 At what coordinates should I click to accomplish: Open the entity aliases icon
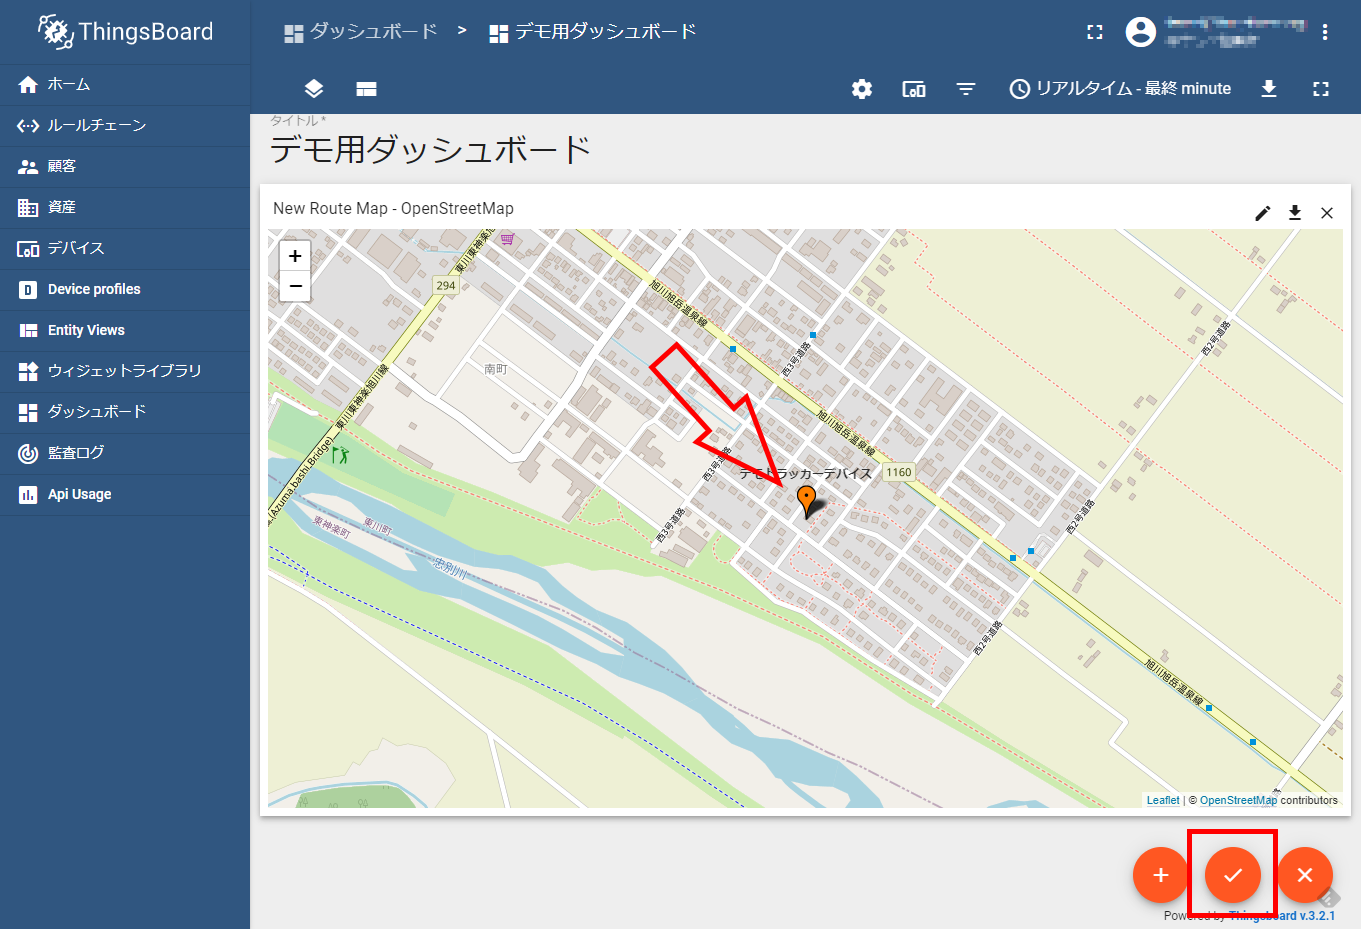914,89
